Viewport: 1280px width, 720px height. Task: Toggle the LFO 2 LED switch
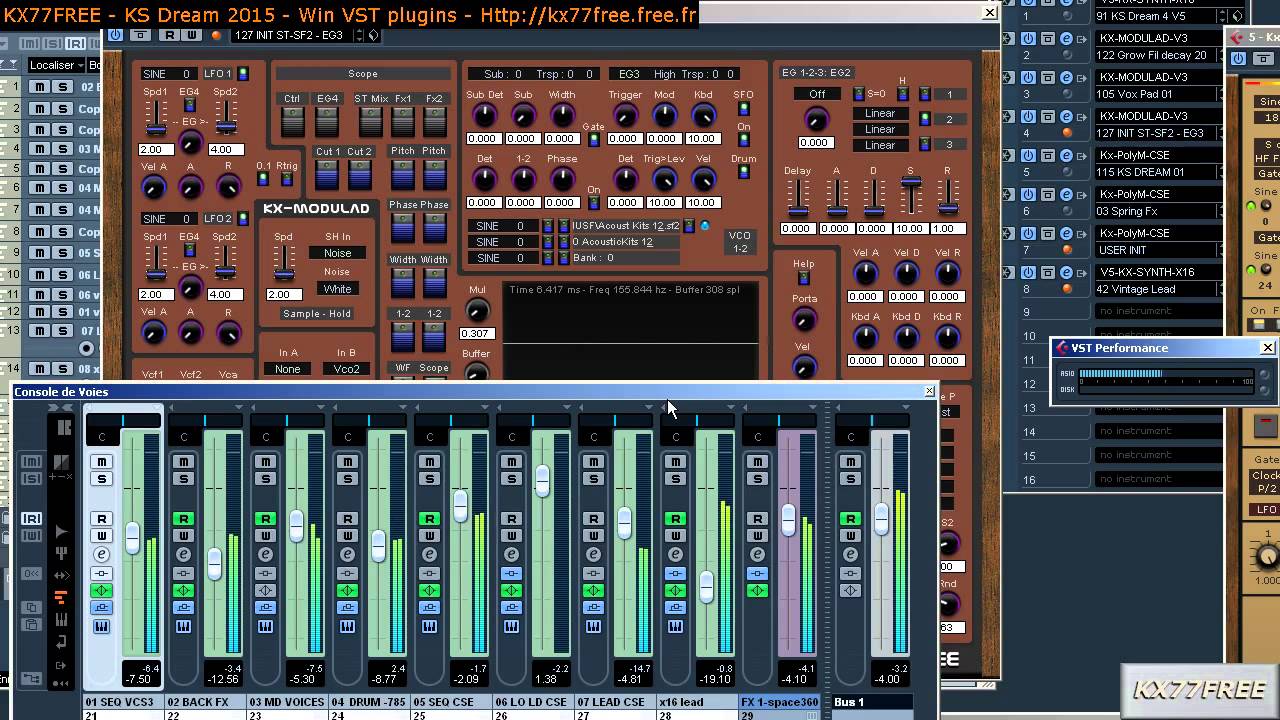[x=242, y=219]
